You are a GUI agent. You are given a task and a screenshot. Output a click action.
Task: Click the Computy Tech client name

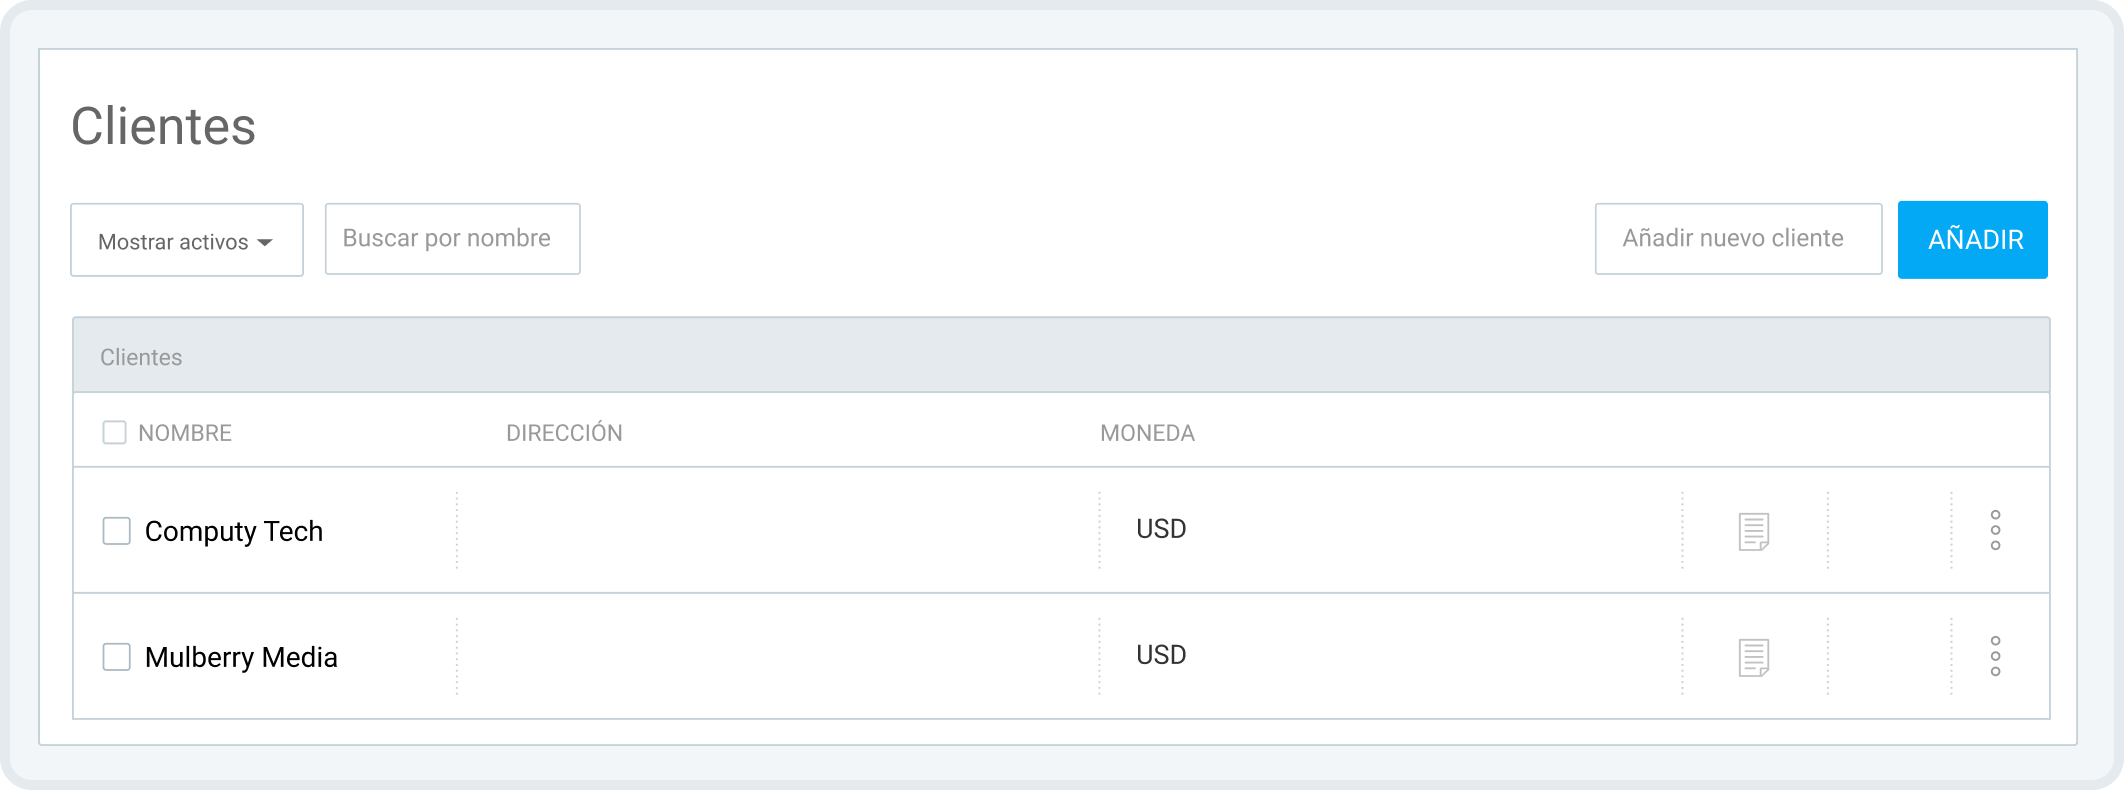point(234,531)
